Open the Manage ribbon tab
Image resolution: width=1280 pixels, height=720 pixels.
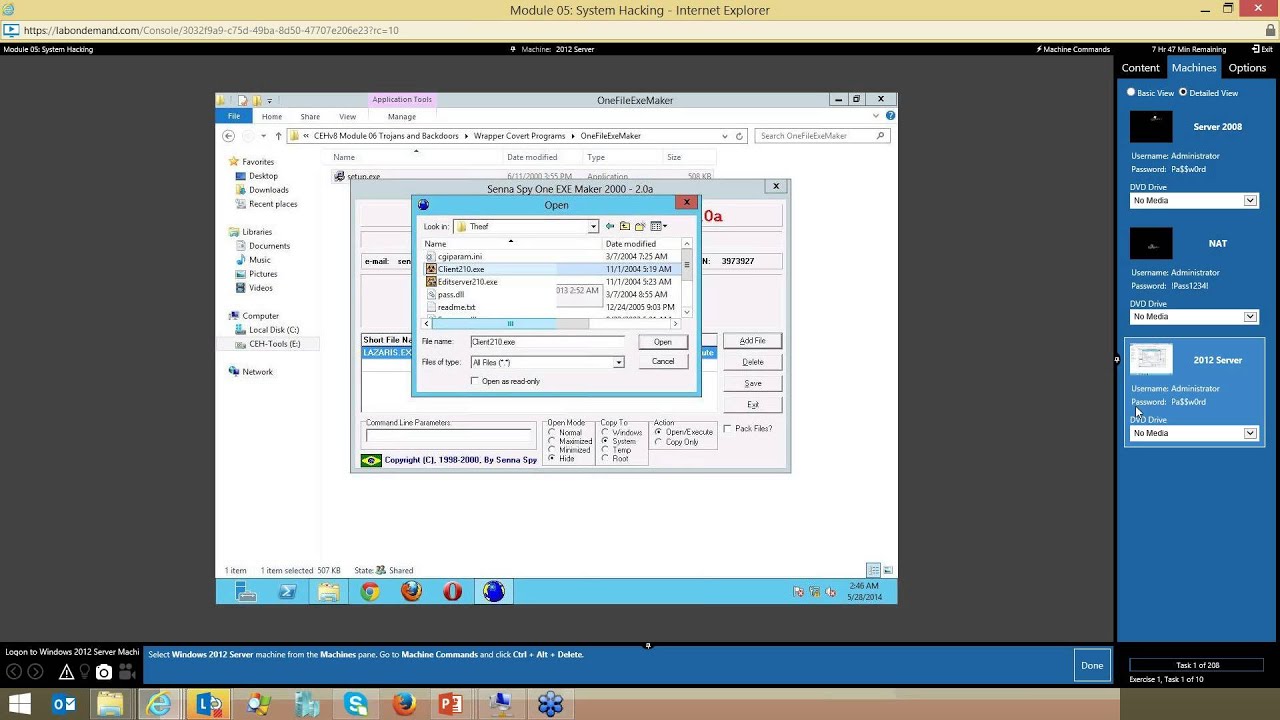pos(402,116)
